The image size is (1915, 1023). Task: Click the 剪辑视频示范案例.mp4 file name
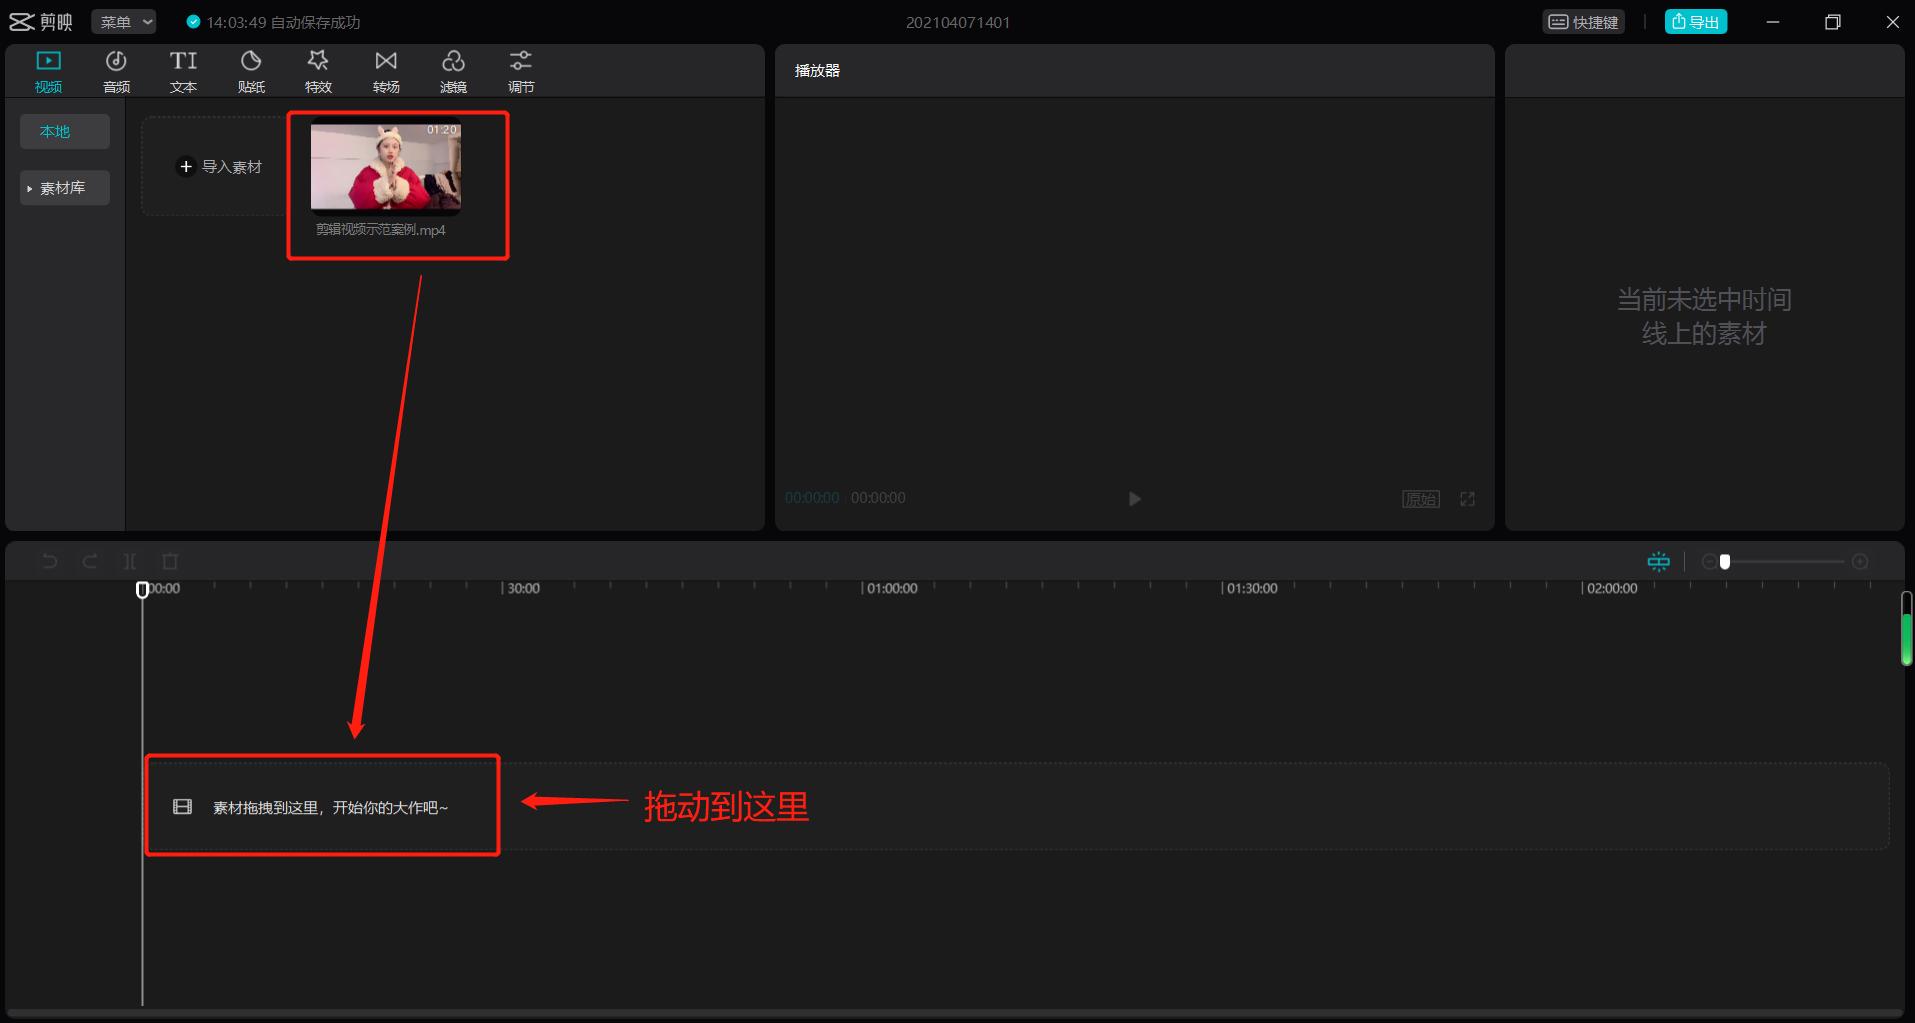point(381,230)
